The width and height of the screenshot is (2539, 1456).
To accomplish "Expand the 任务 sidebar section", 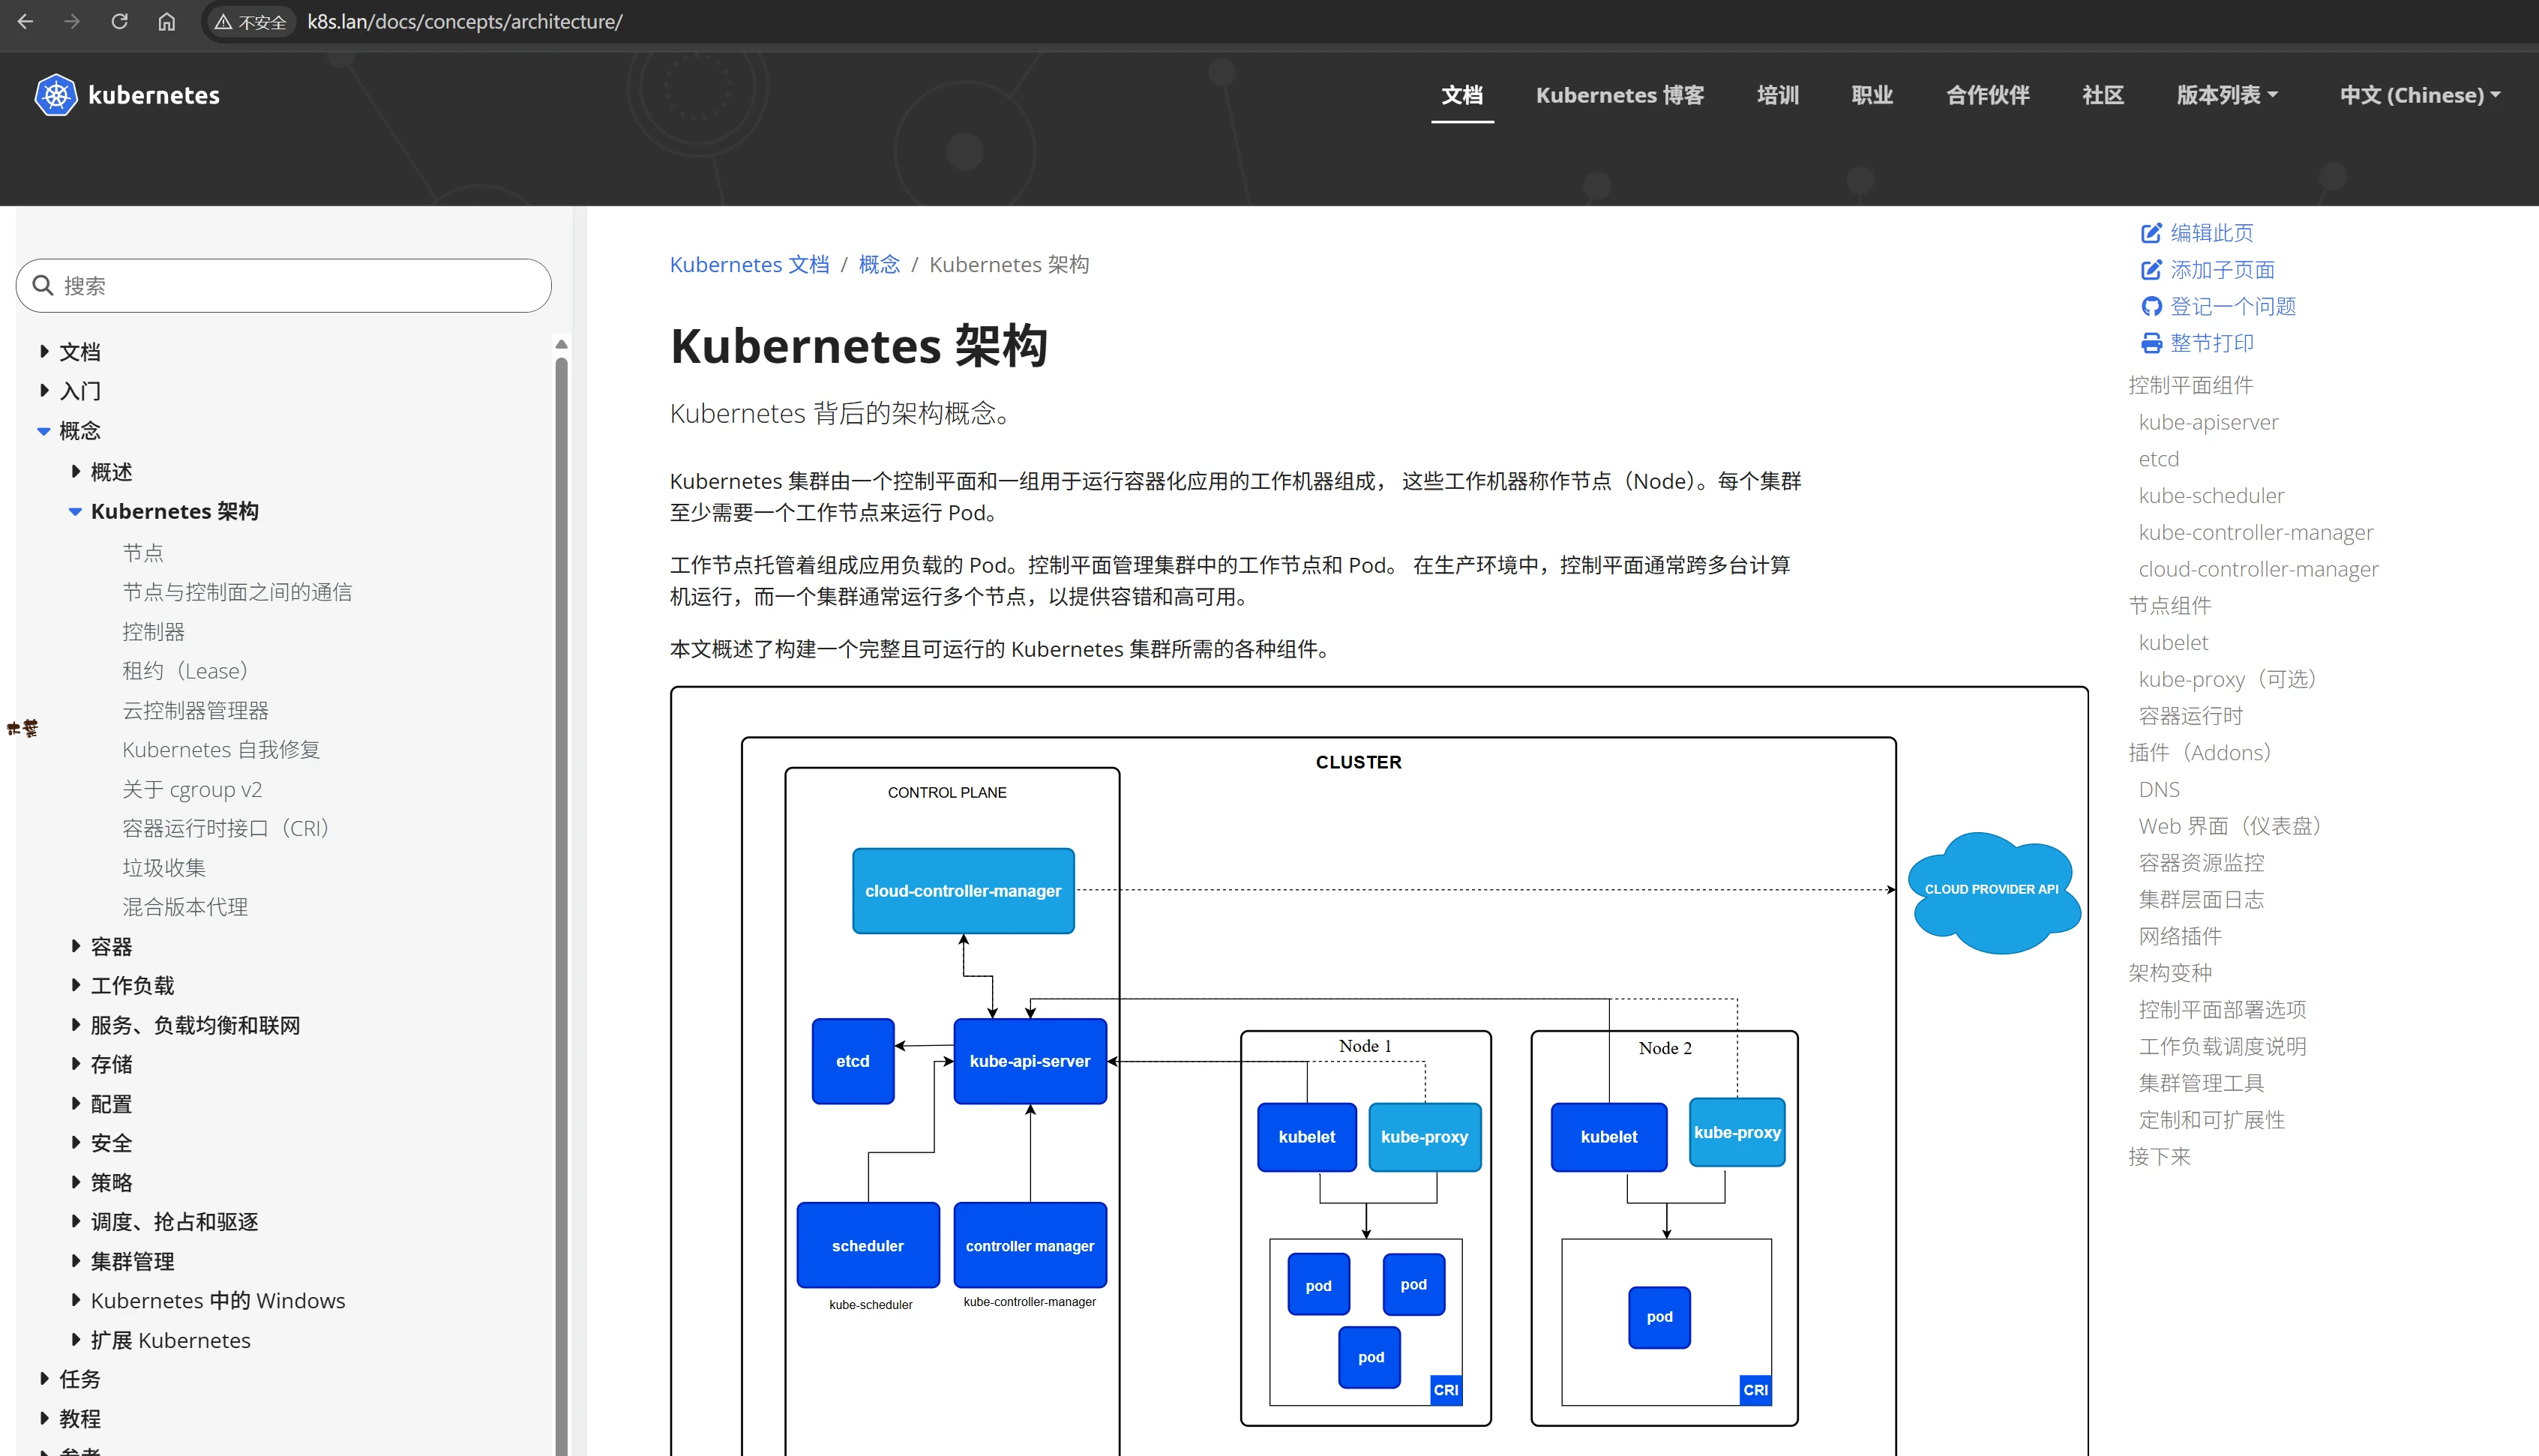I will pos(44,1379).
